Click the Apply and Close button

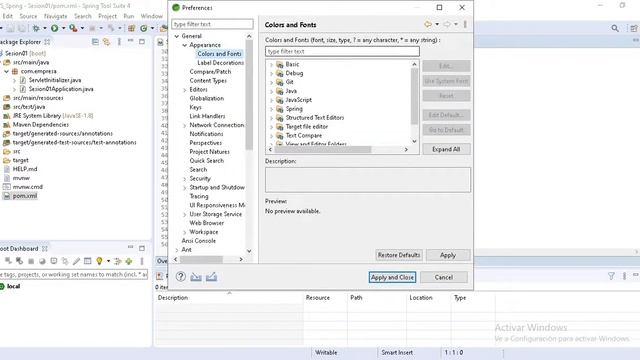click(x=392, y=277)
